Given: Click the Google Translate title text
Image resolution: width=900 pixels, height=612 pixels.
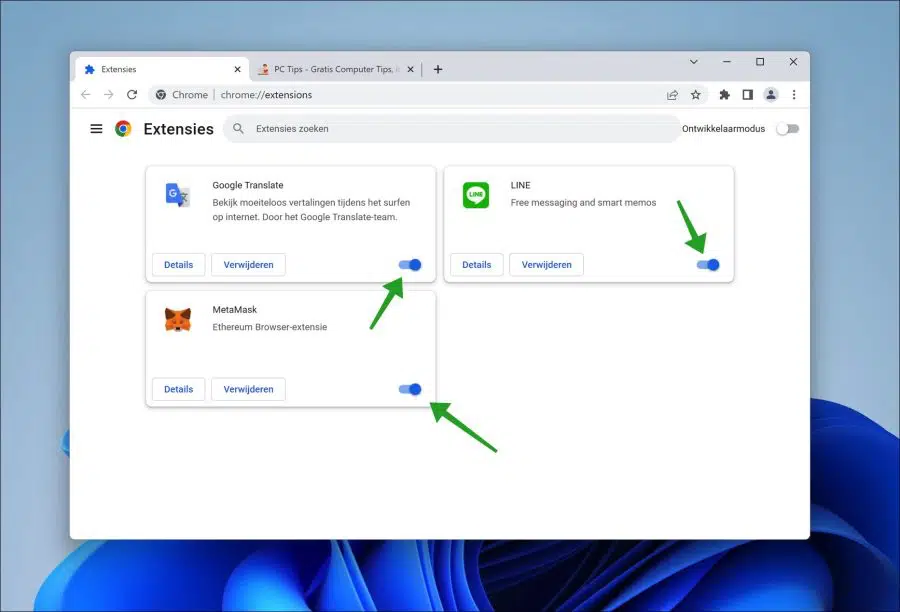Looking at the screenshot, I should click(x=248, y=185).
